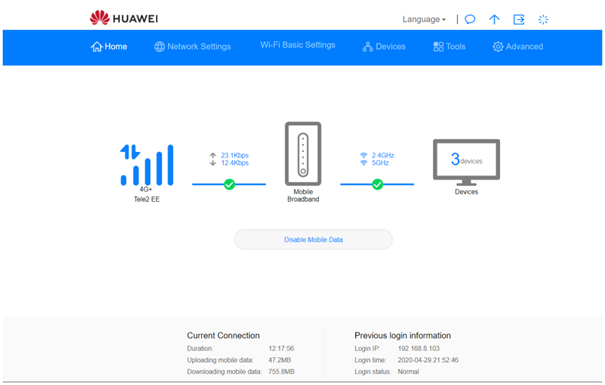Click the update up-arrow icon
Image resolution: width=605 pixels, height=385 pixels.
(494, 19)
